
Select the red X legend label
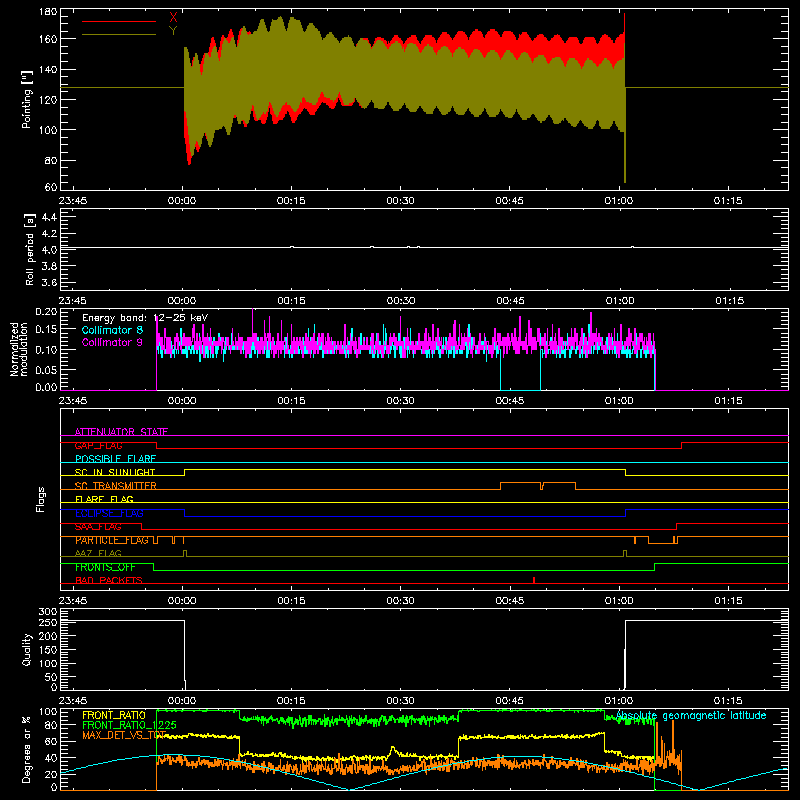(173, 18)
